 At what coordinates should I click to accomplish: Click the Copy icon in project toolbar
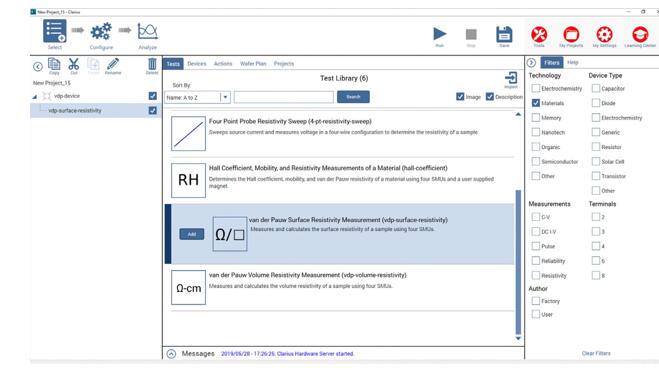coord(54,65)
